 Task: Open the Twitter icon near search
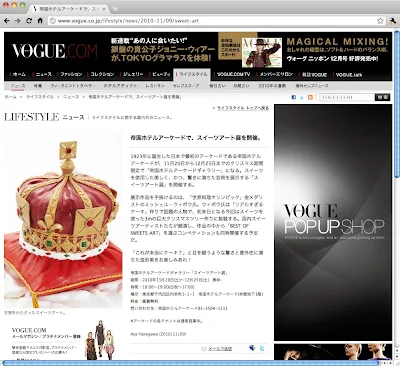tap(302, 97)
